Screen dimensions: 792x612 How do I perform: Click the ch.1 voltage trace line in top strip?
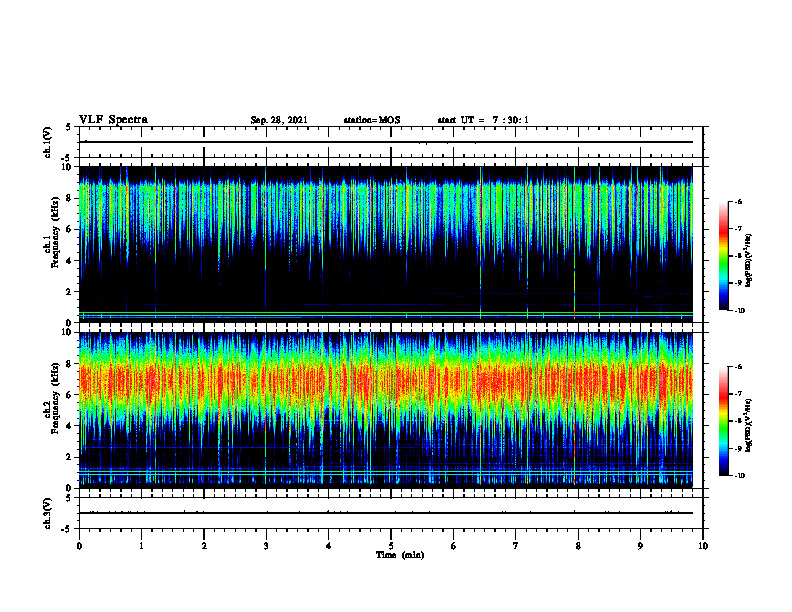(x=386, y=142)
